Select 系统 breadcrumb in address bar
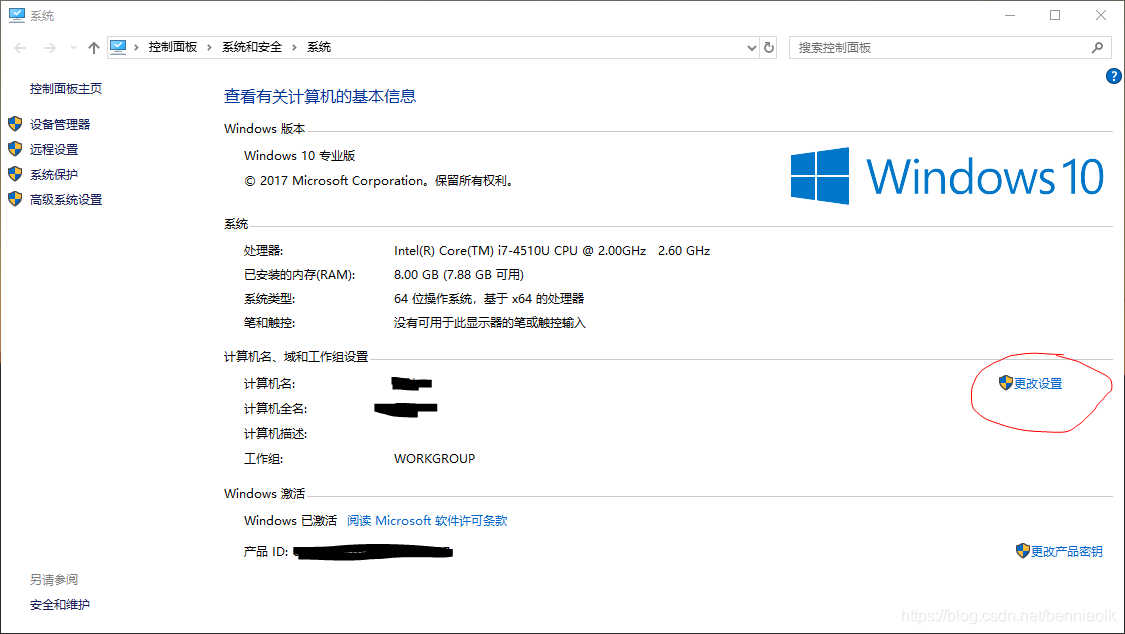Screen dimensions: 1125x634 tap(319, 47)
